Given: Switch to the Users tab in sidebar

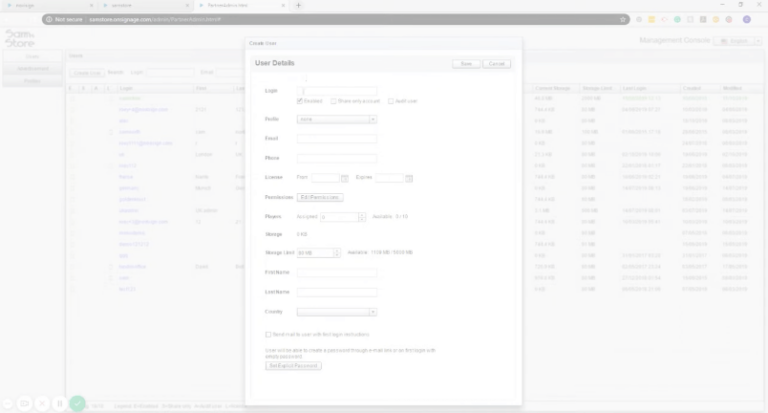Looking at the screenshot, I should [x=32, y=57].
